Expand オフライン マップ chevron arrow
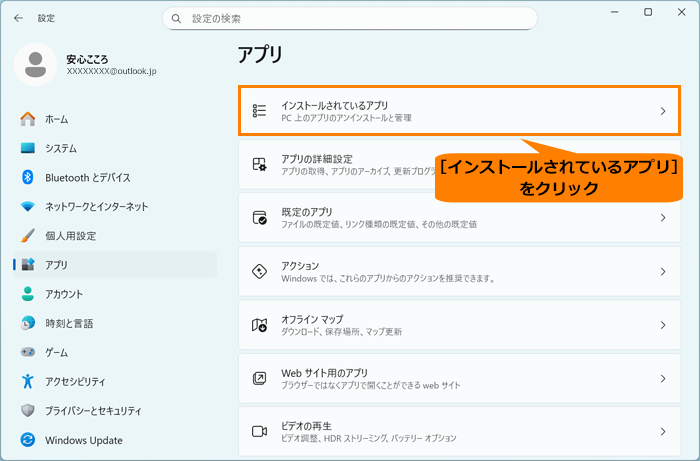The height and width of the screenshot is (461, 700). pos(663,325)
